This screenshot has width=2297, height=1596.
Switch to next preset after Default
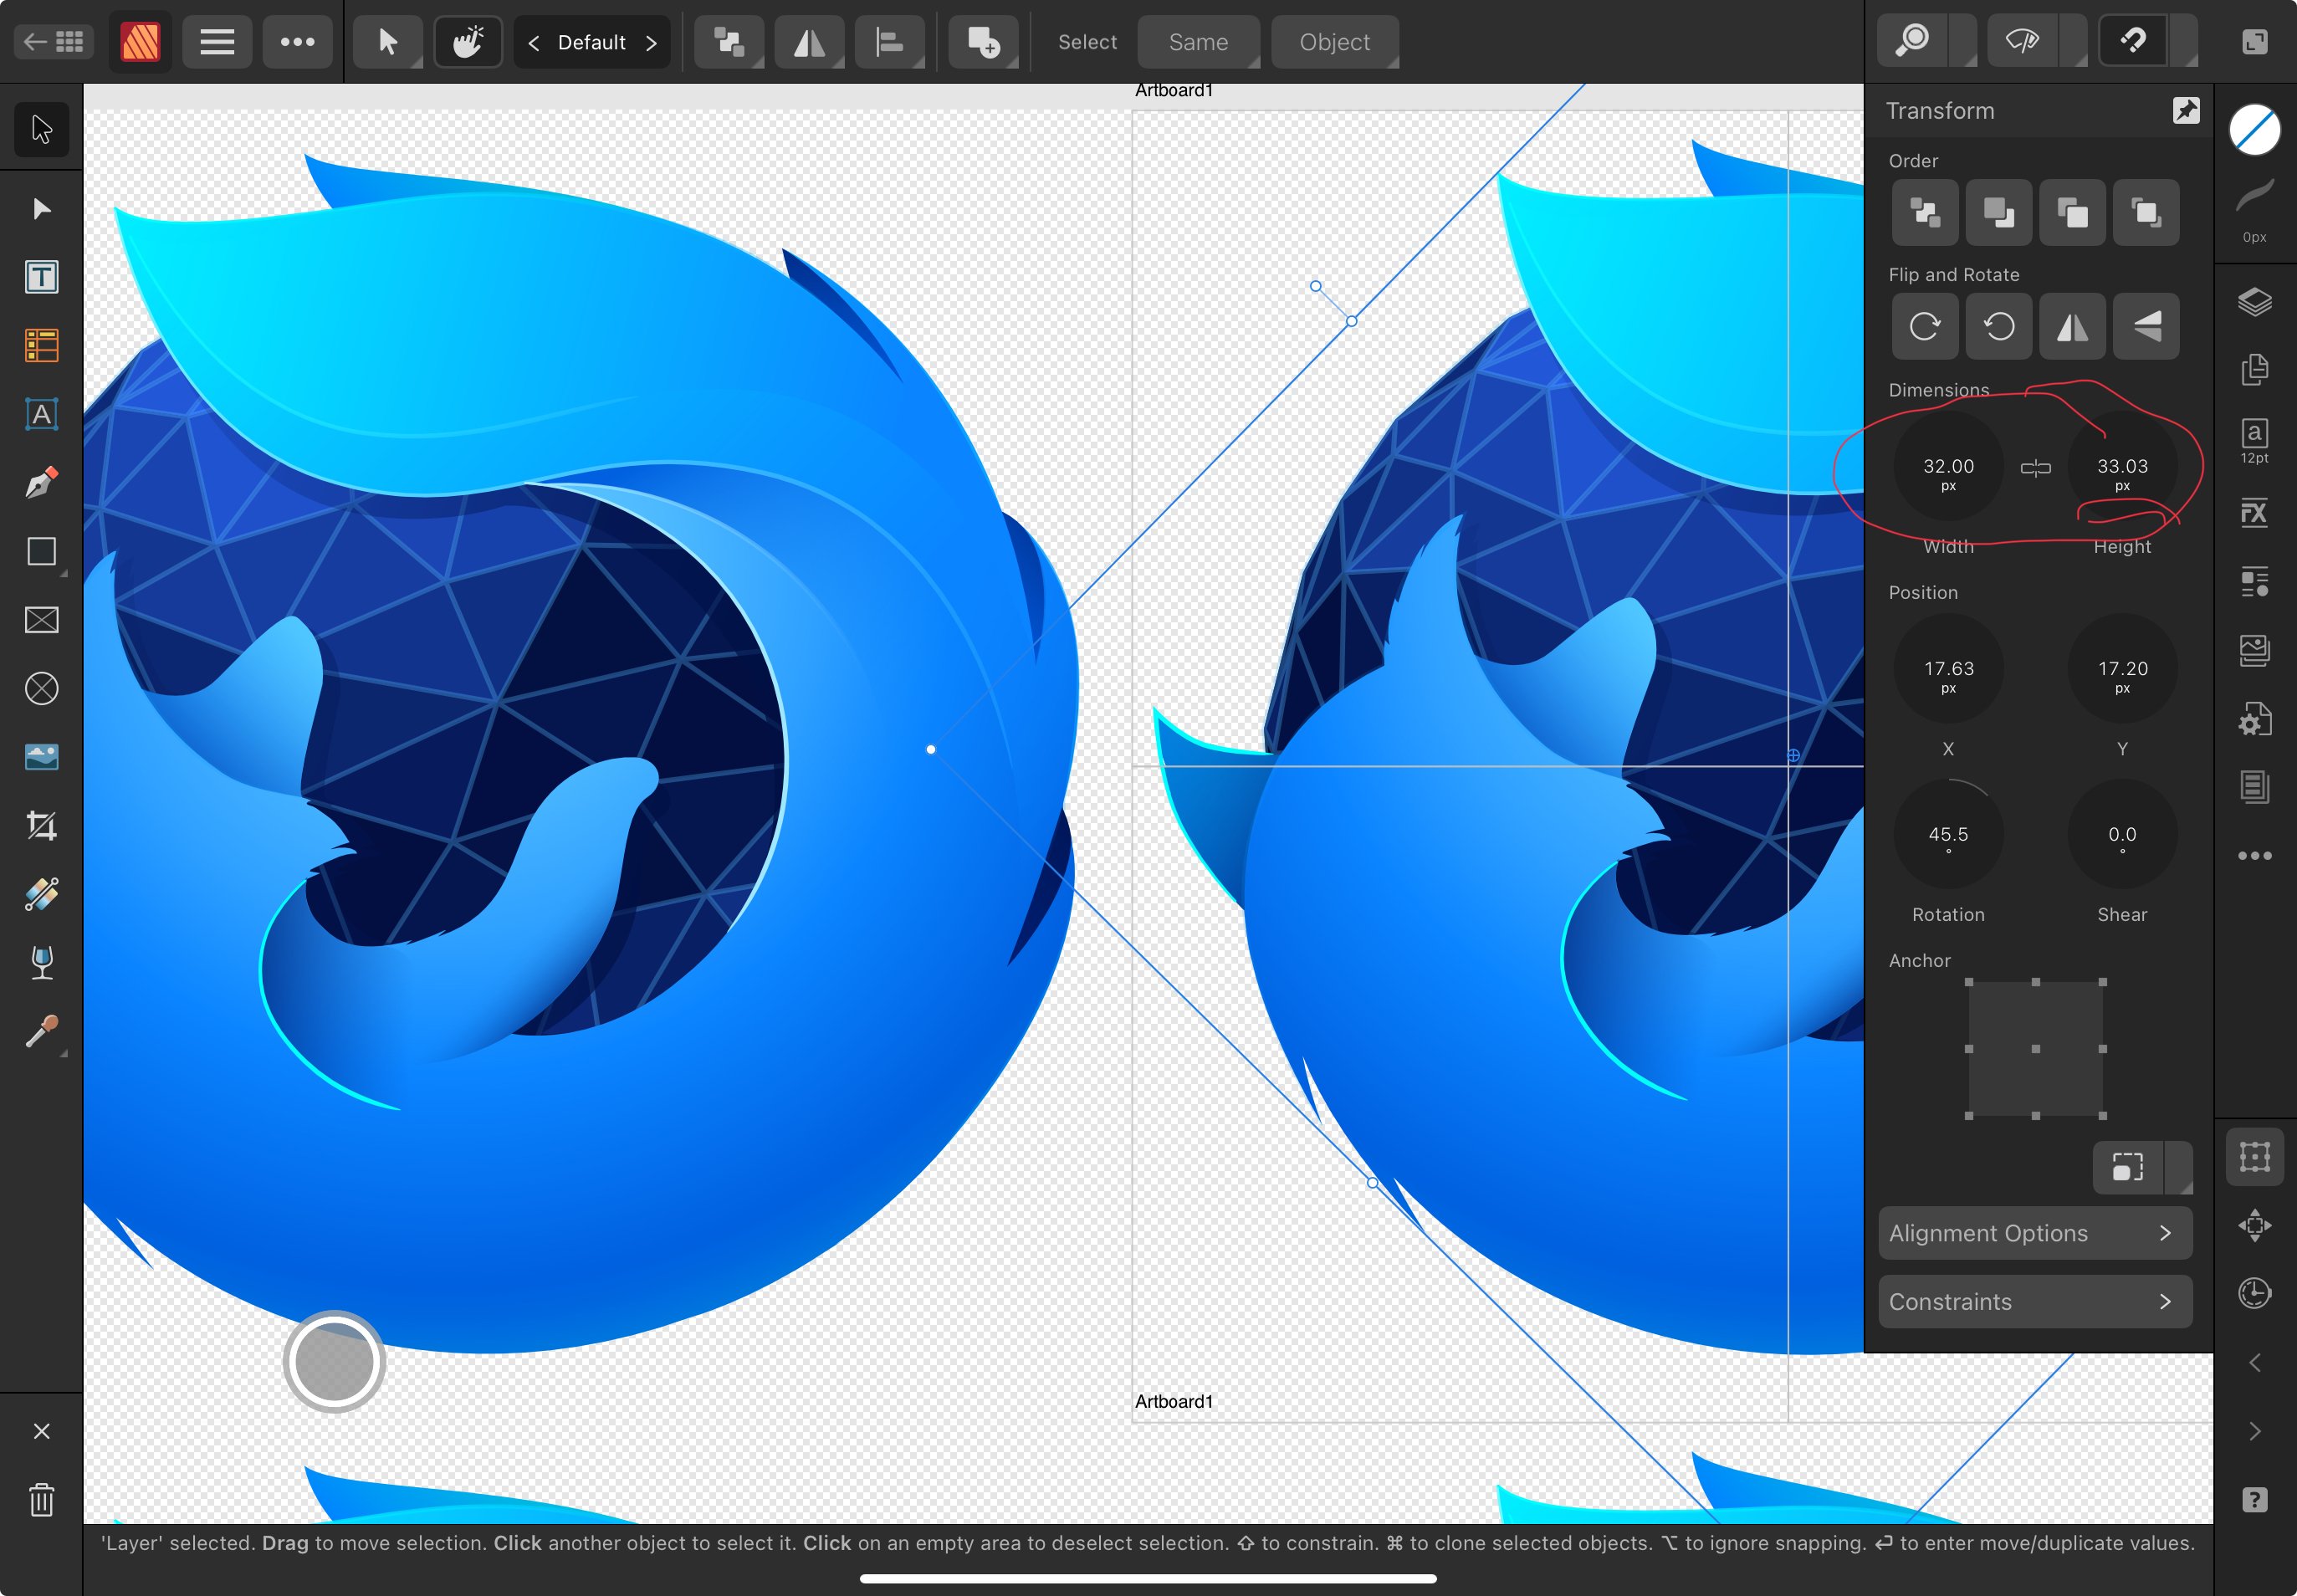coord(651,42)
